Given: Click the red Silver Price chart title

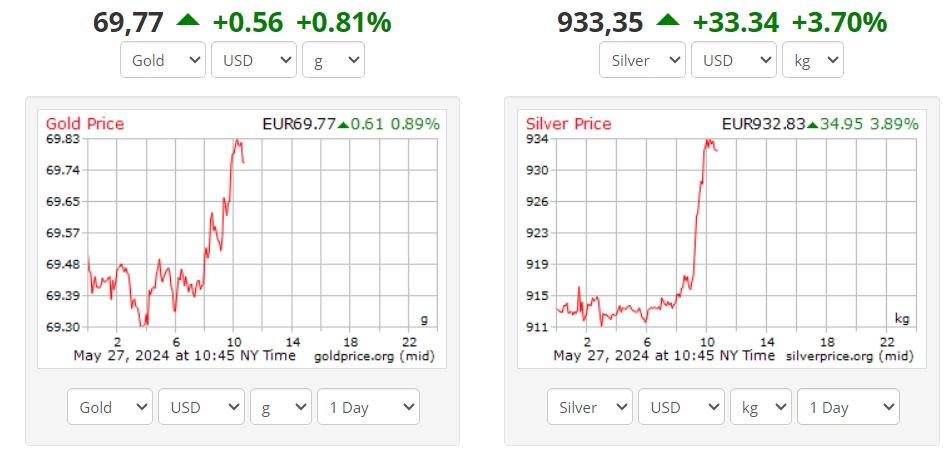Looking at the screenshot, I should (x=568, y=124).
